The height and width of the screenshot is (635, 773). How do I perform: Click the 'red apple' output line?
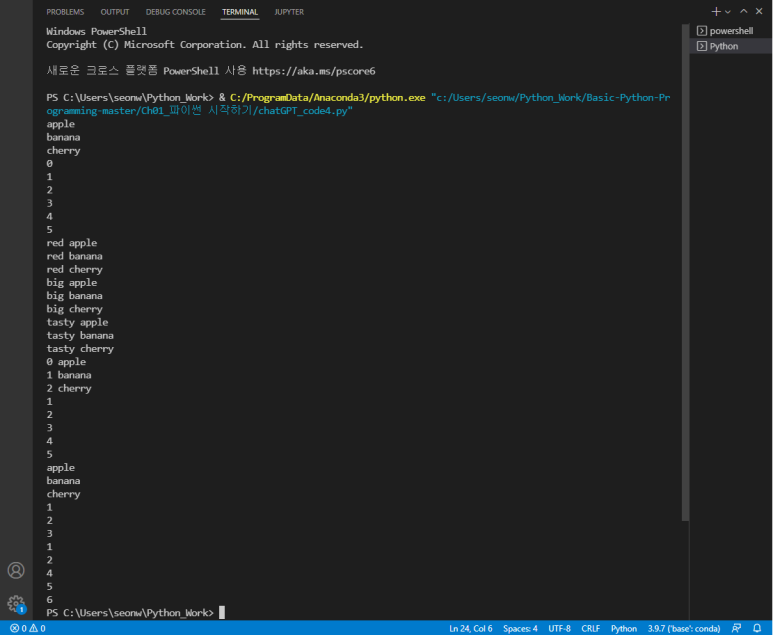tap(71, 243)
